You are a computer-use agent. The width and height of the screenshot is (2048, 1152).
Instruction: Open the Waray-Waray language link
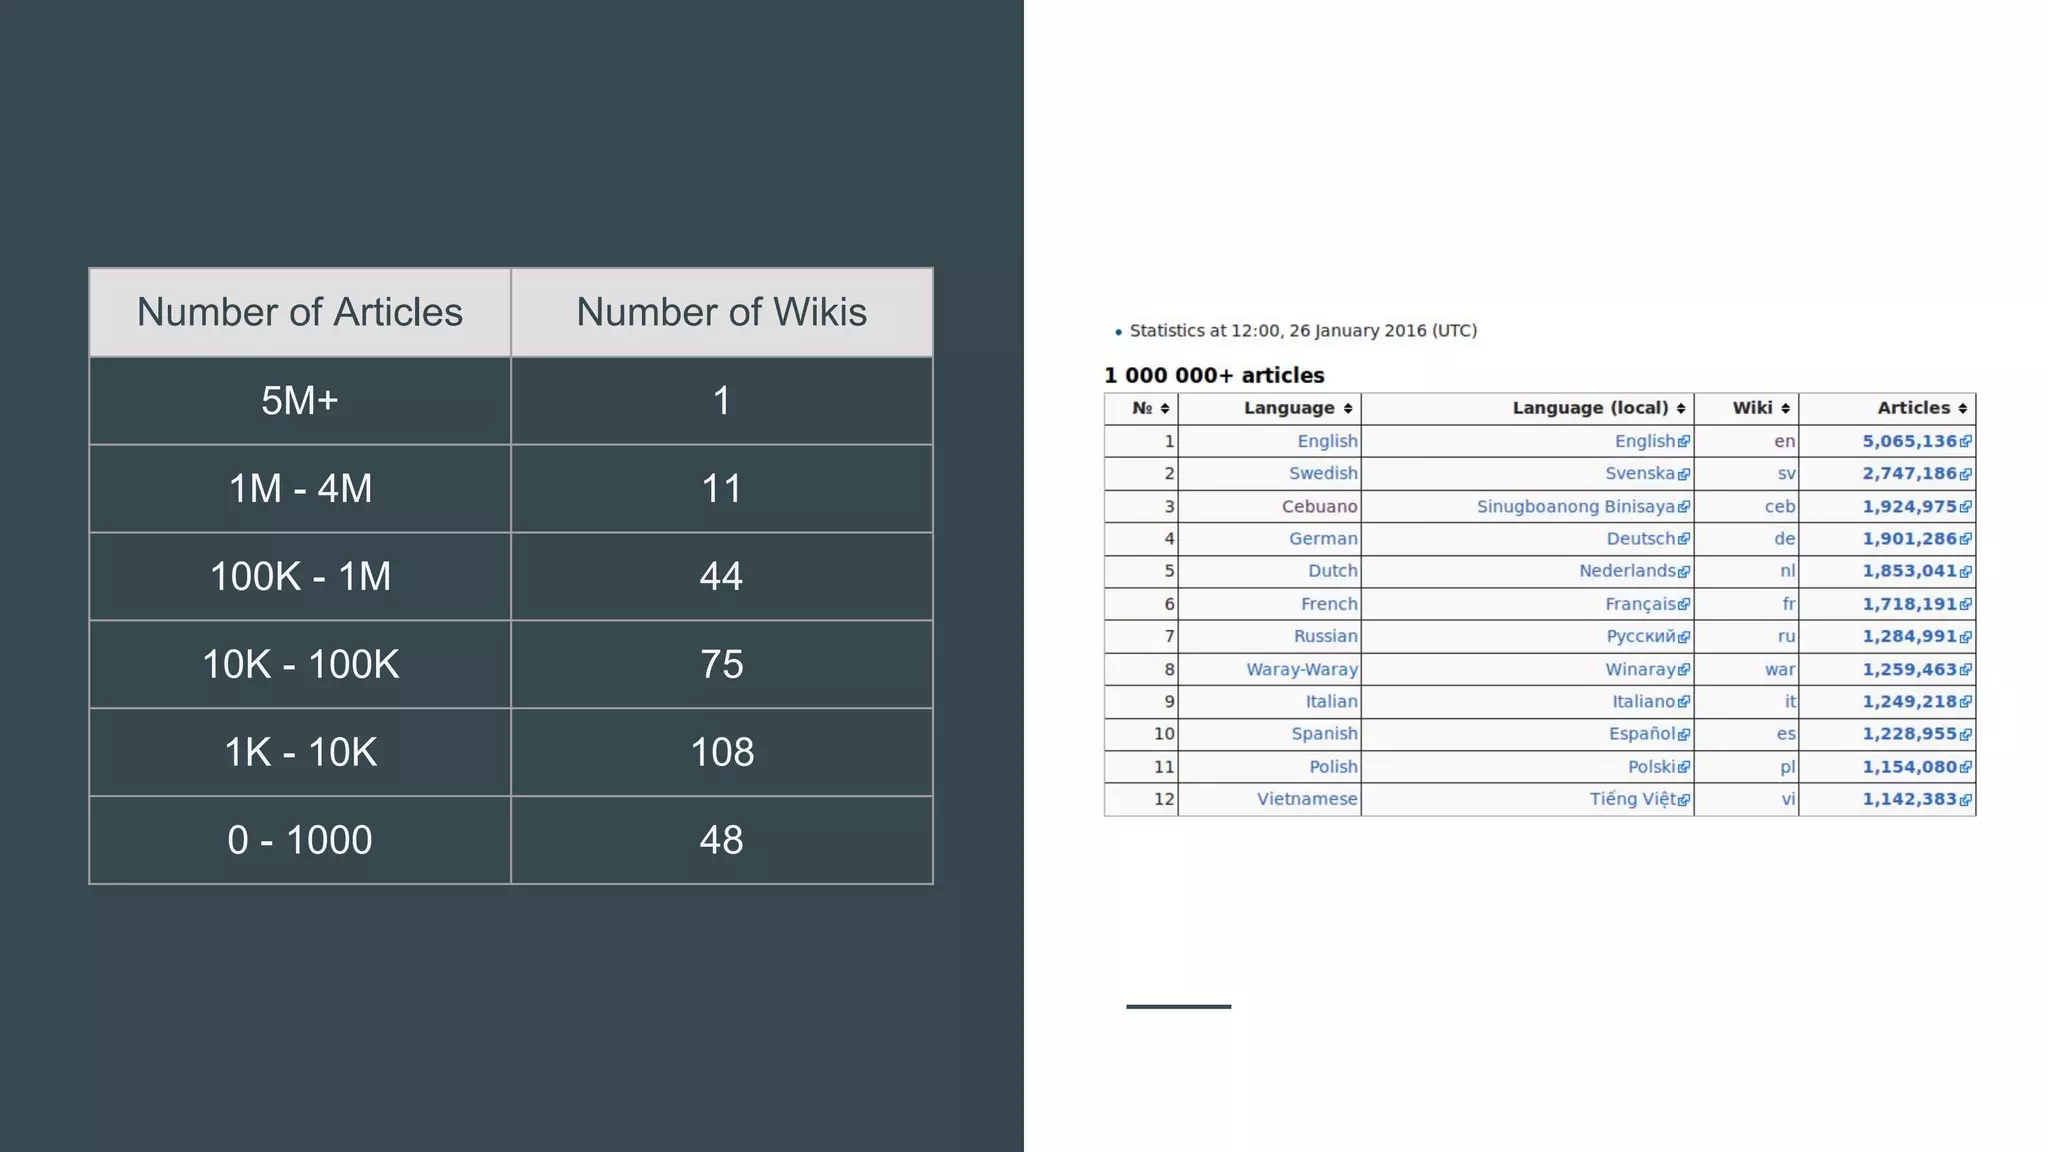(x=1302, y=669)
